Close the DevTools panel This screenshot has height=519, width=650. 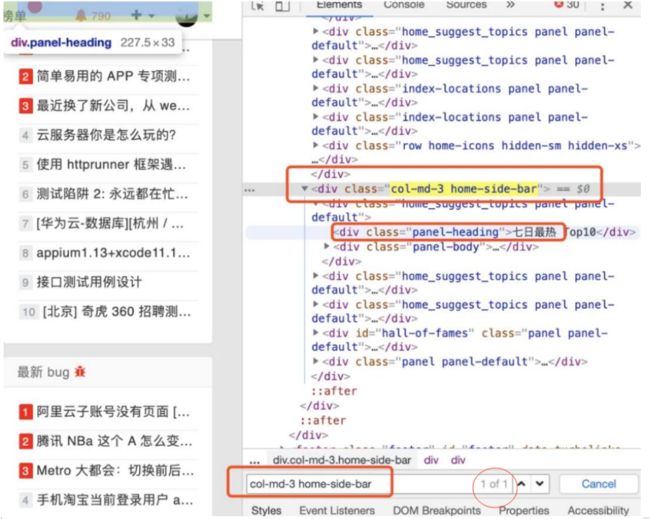click(x=628, y=5)
